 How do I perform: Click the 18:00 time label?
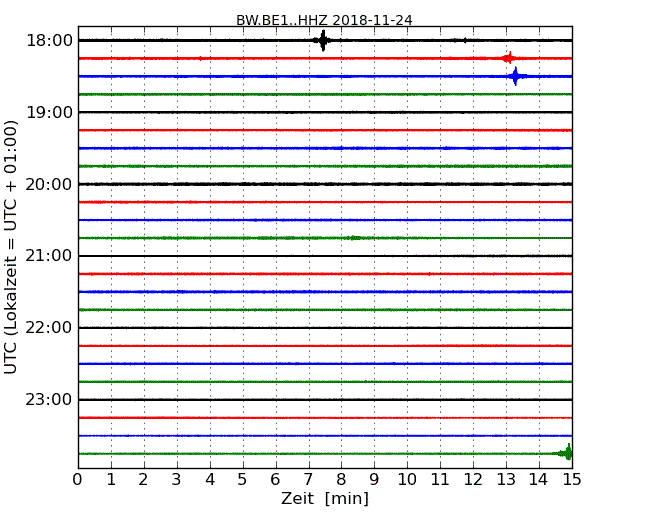49,41
